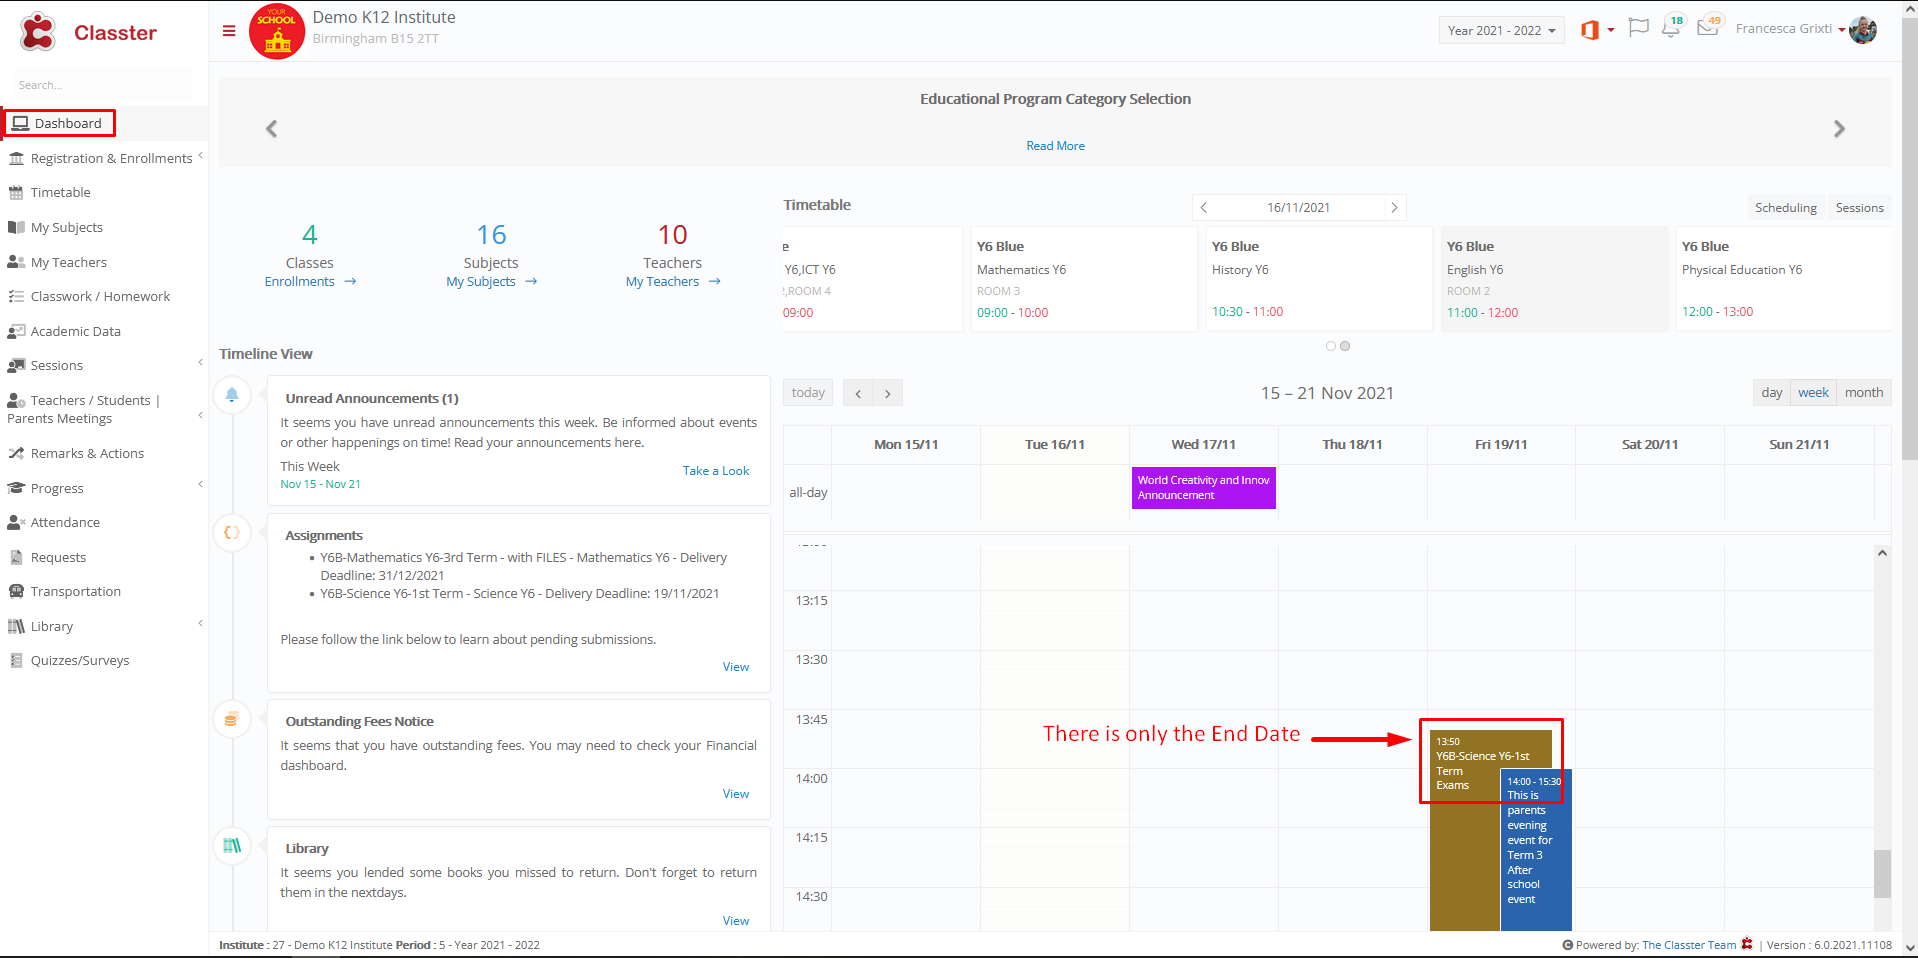The width and height of the screenshot is (1918, 958).
Task: Go to next calendar week
Action: pyautogui.click(x=888, y=393)
